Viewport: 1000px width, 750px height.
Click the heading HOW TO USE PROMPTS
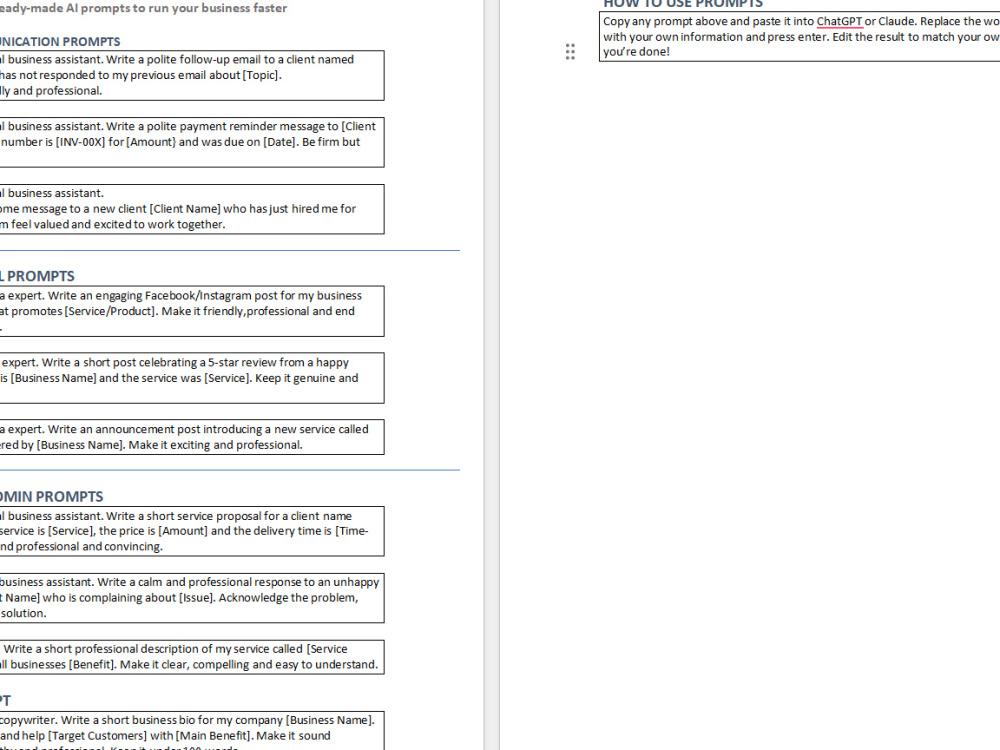pos(683,4)
